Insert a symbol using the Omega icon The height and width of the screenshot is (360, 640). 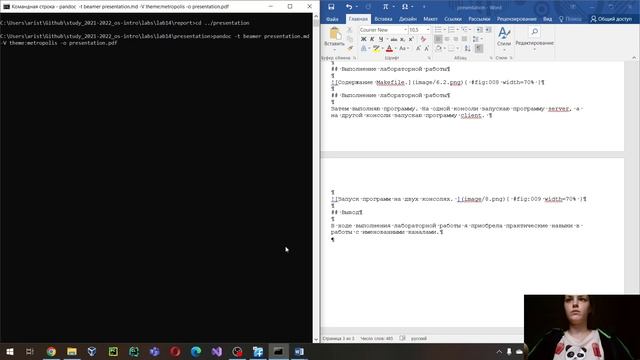pos(405,7)
